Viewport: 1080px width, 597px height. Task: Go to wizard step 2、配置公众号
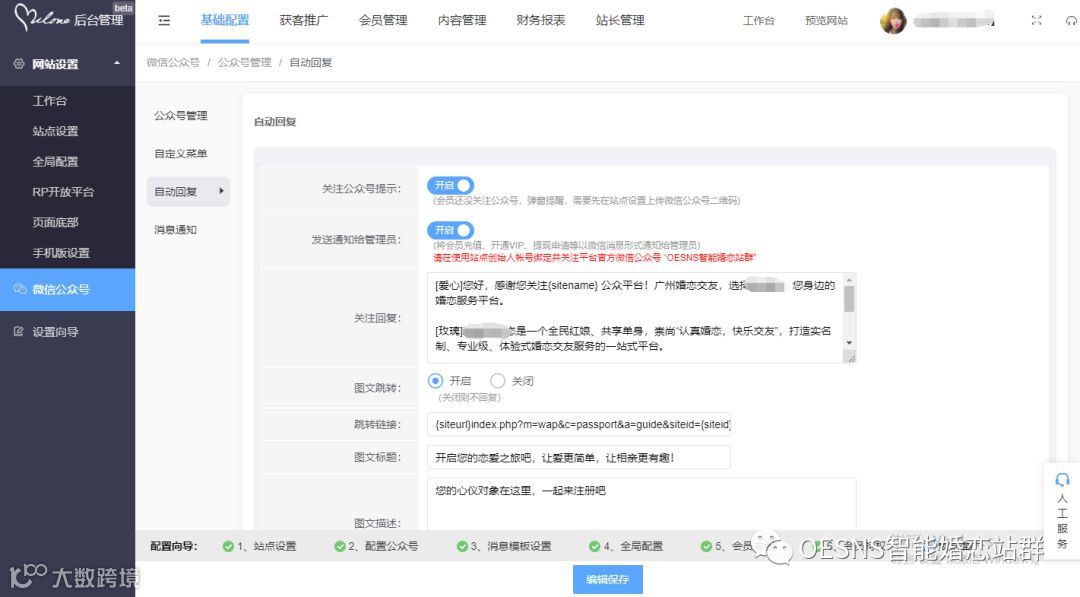tap(383, 546)
